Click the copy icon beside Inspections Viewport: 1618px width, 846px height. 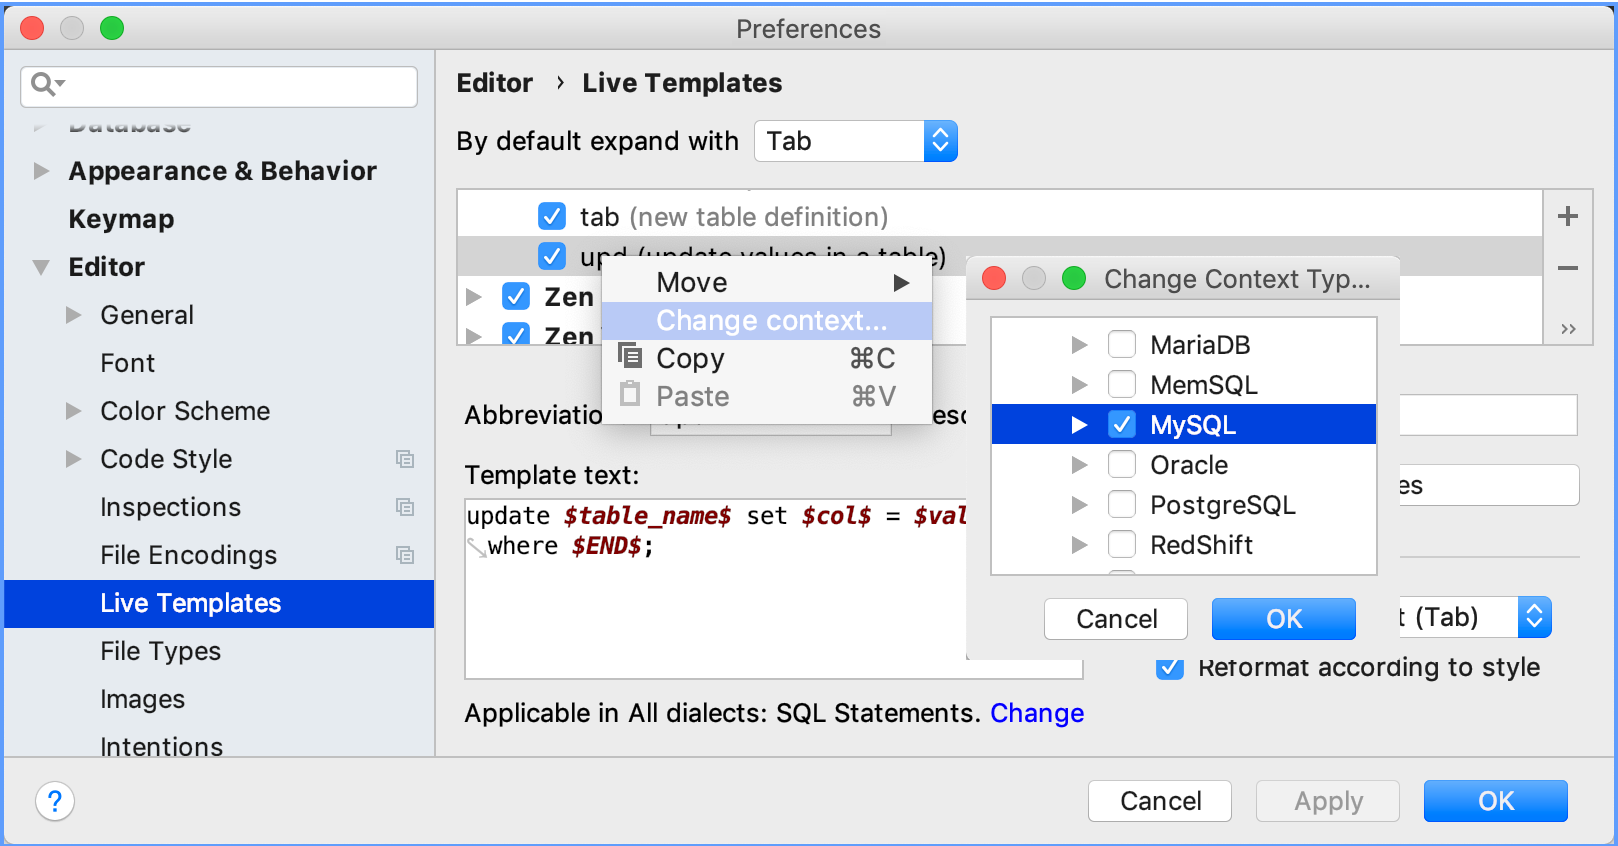click(x=405, y=507)
